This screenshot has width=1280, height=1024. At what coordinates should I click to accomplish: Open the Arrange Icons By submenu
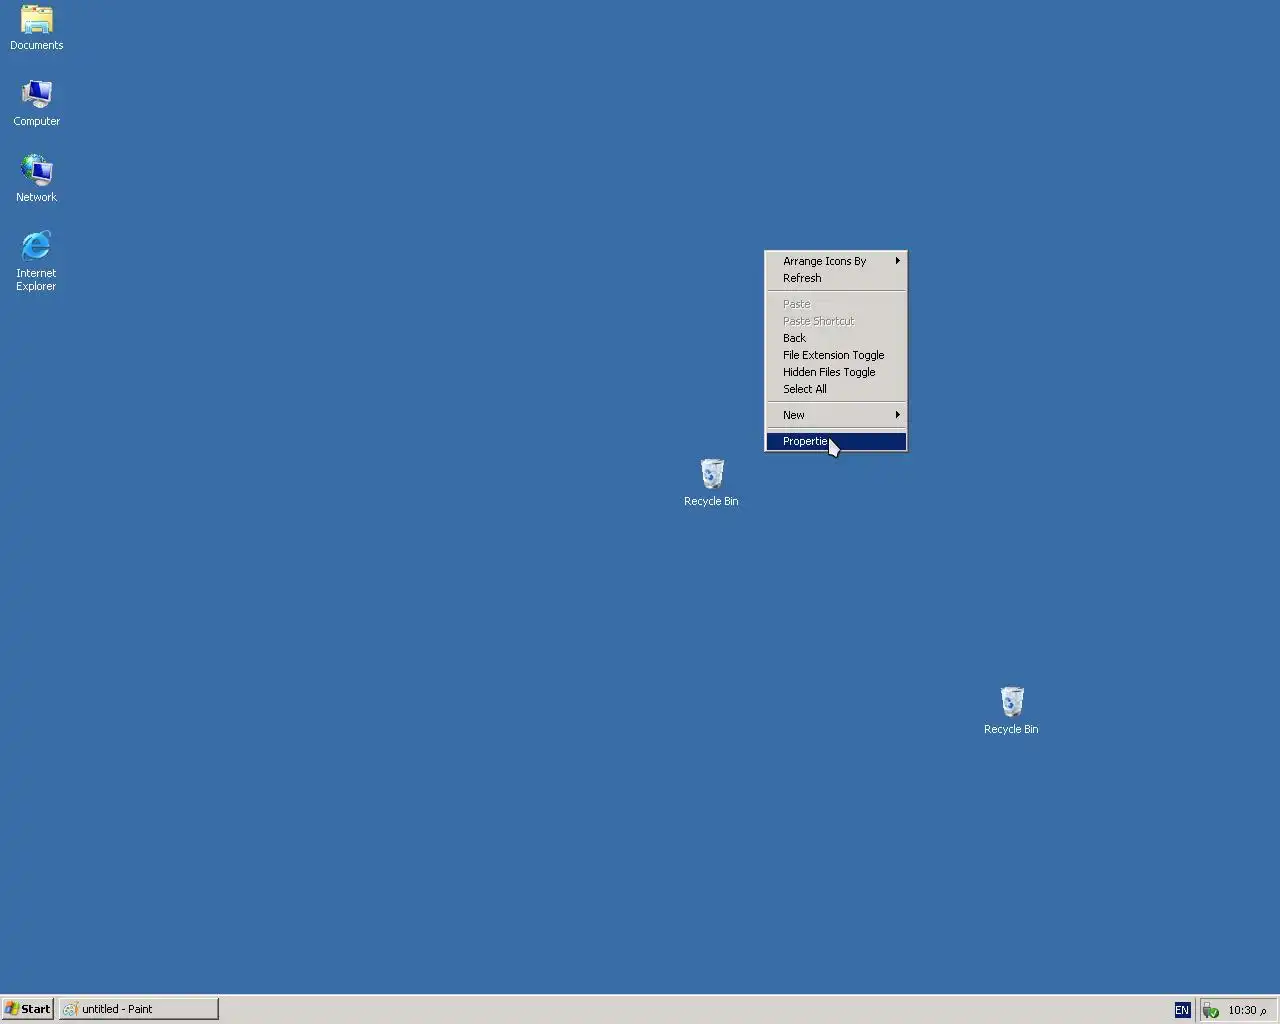pos(836,261)
